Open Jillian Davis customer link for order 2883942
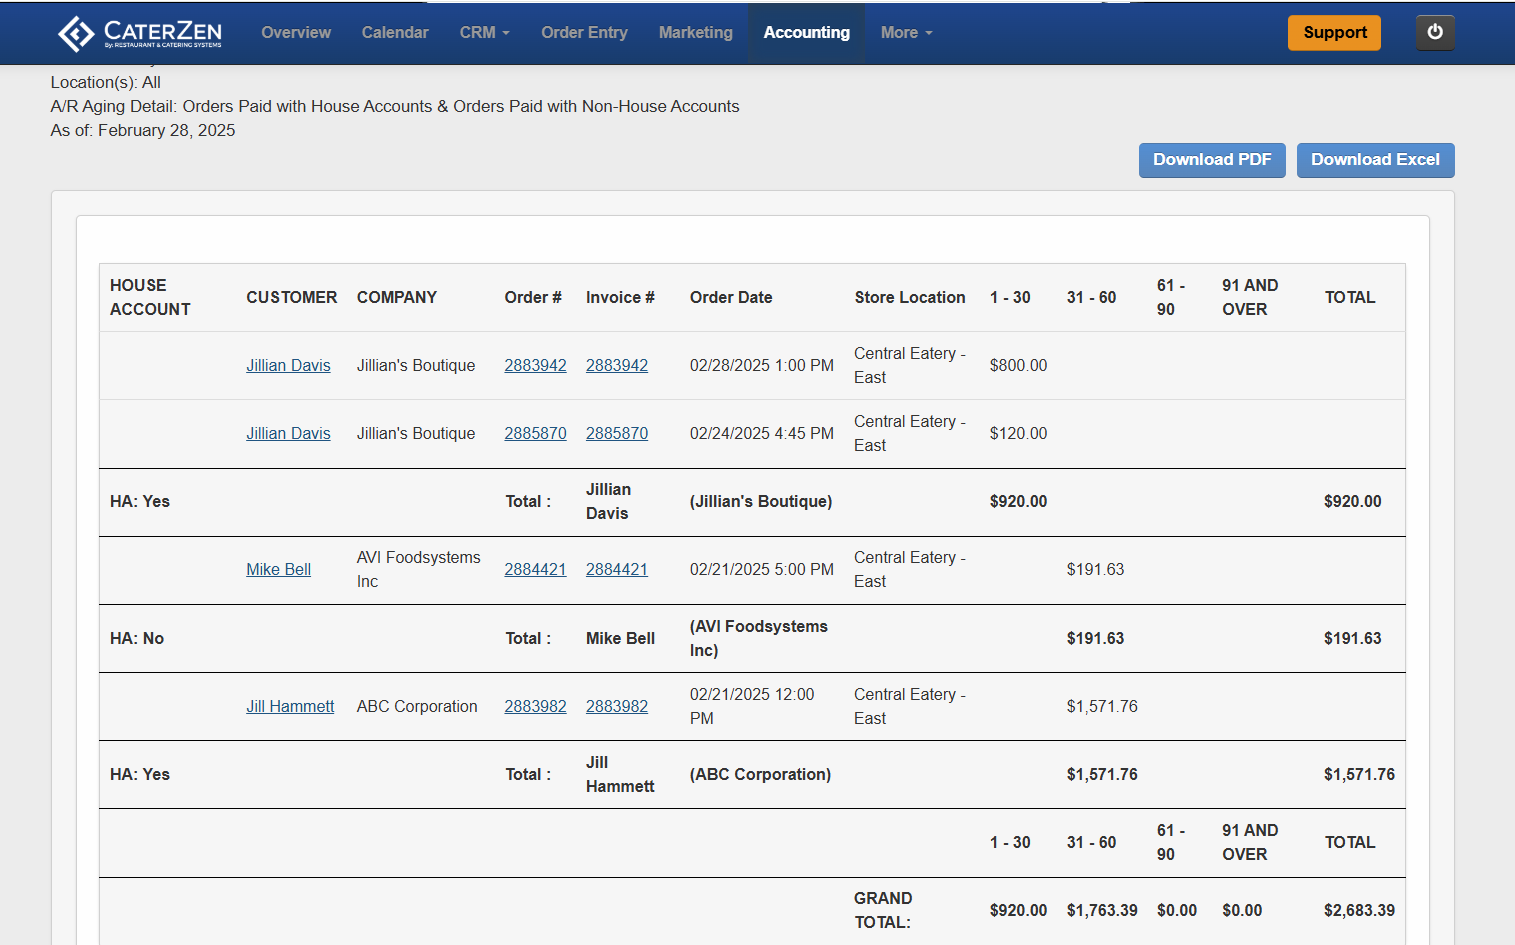This screenshot has width=1515, height=945. point(288,366)
